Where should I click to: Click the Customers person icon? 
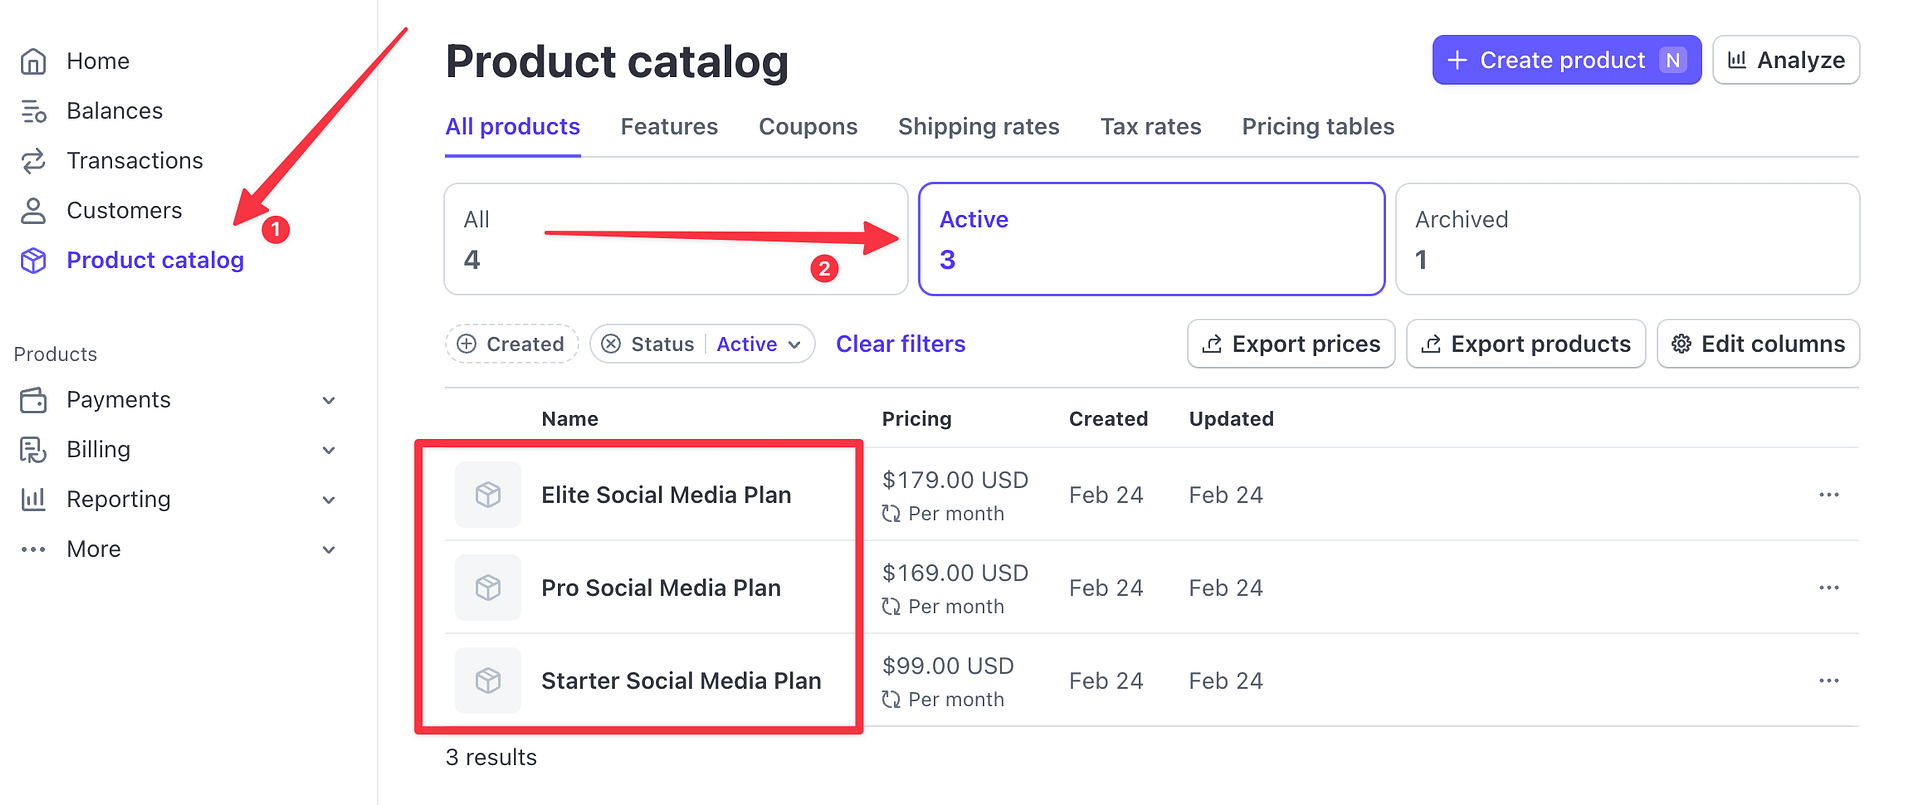(34, 210)
